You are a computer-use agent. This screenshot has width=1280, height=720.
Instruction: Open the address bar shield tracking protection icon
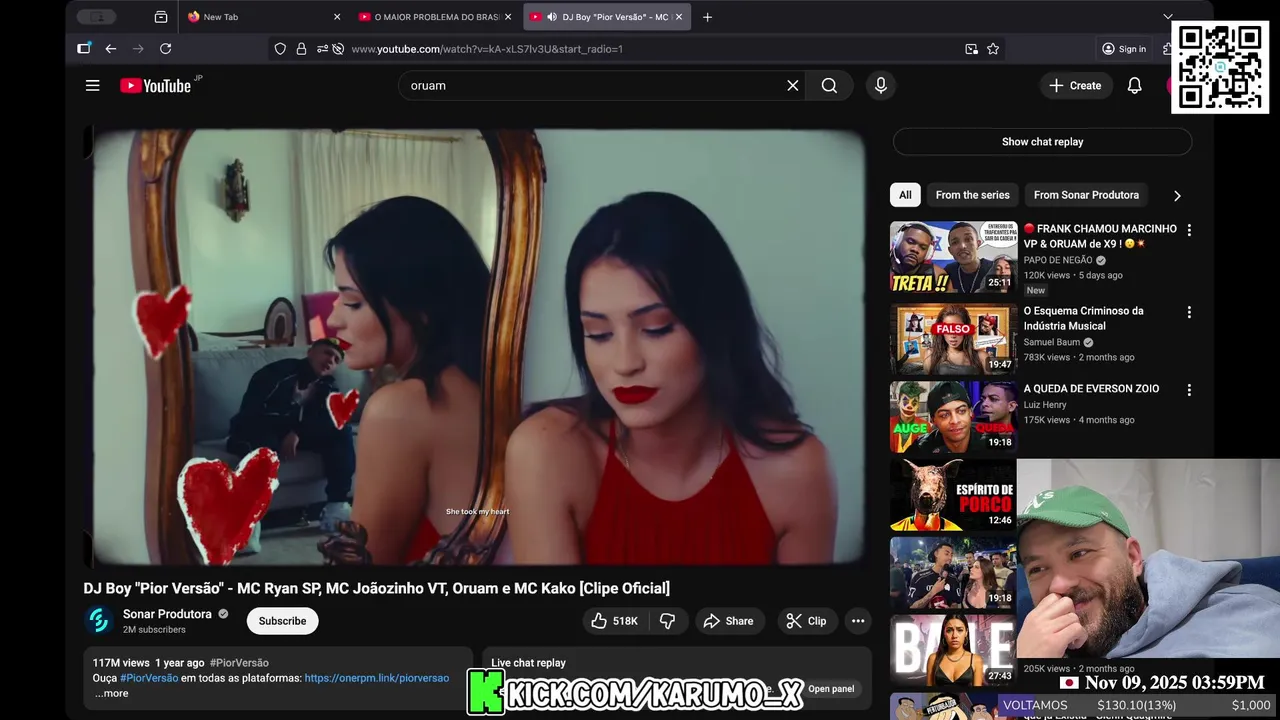280,49
